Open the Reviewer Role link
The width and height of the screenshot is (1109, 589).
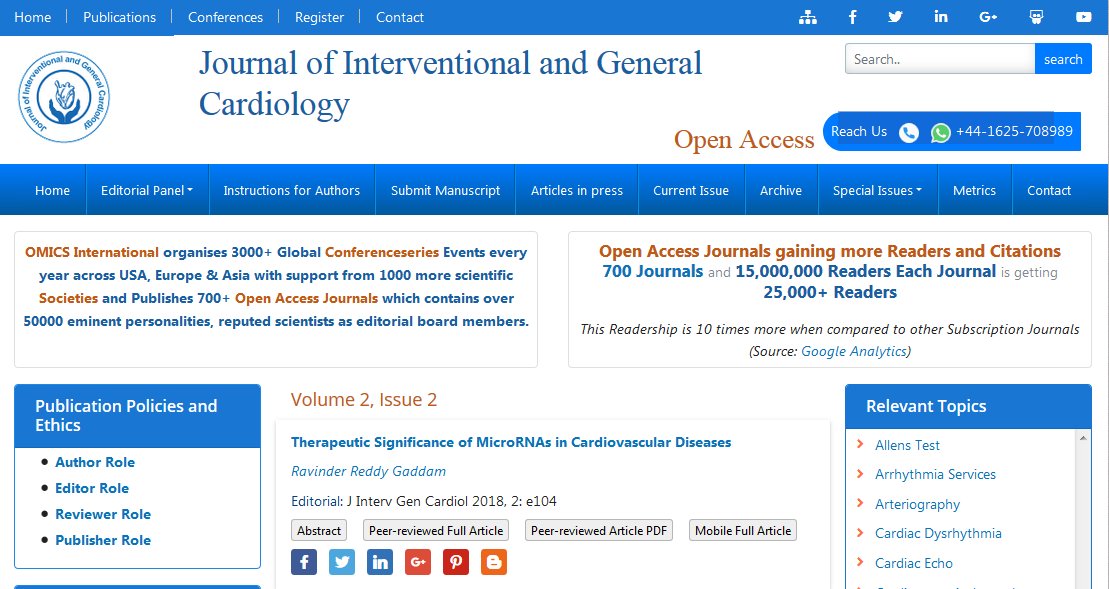(103, 514)
